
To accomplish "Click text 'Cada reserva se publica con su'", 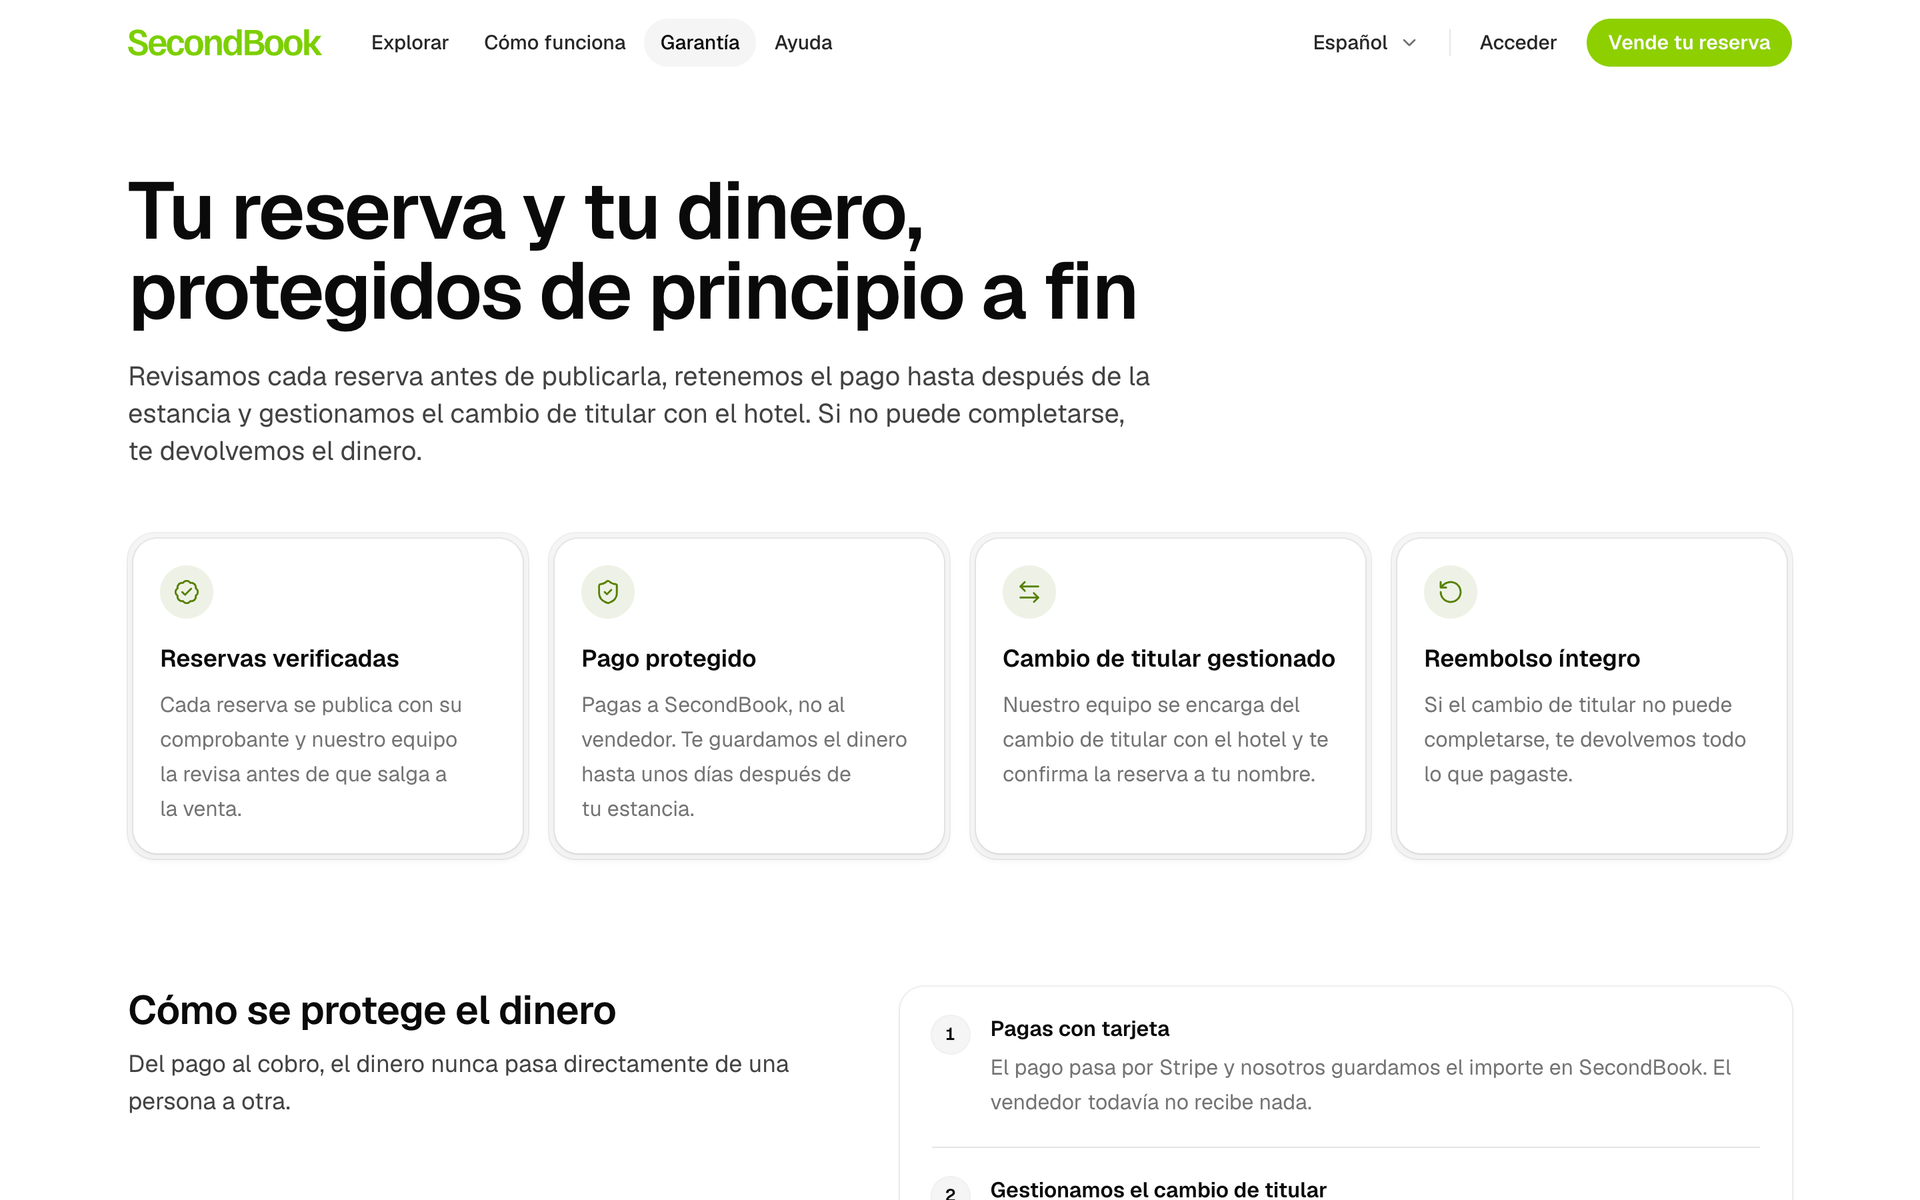I will [311, 705].
